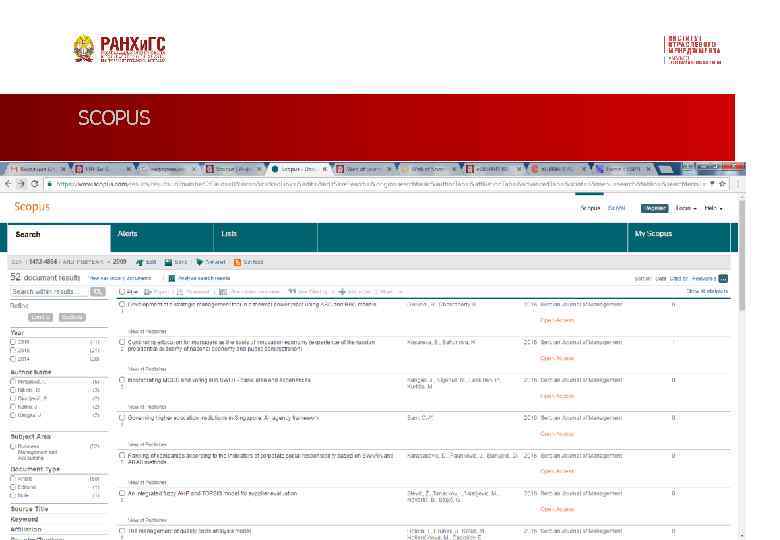Sort results by Date
The image size is (780, 540).
coord(661,278)
